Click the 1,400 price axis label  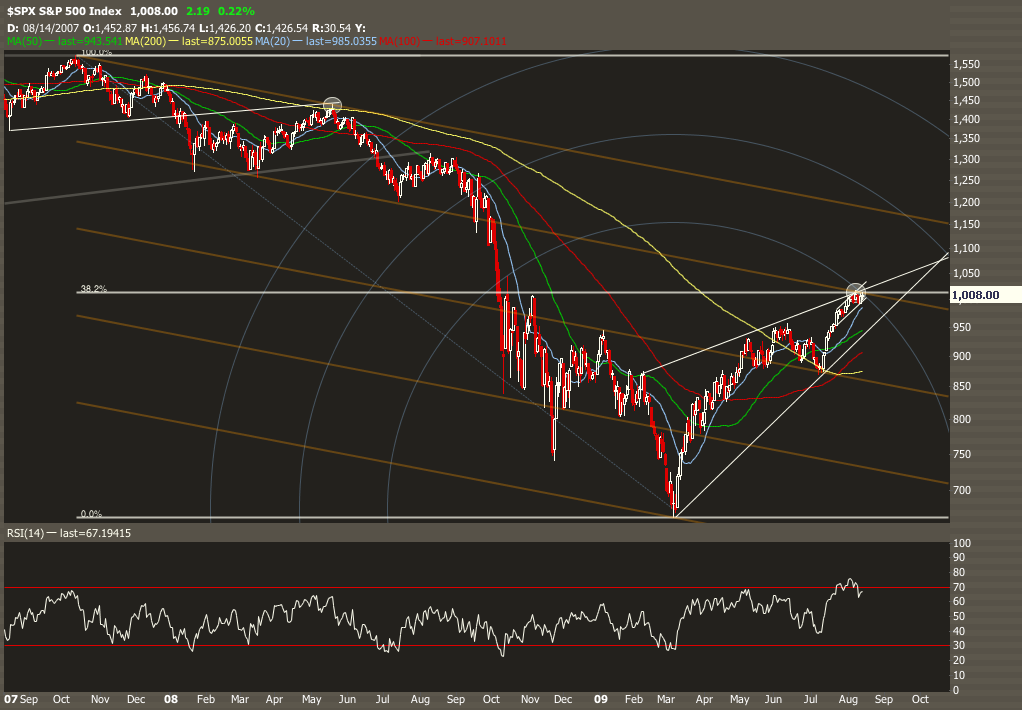point(966,119)
